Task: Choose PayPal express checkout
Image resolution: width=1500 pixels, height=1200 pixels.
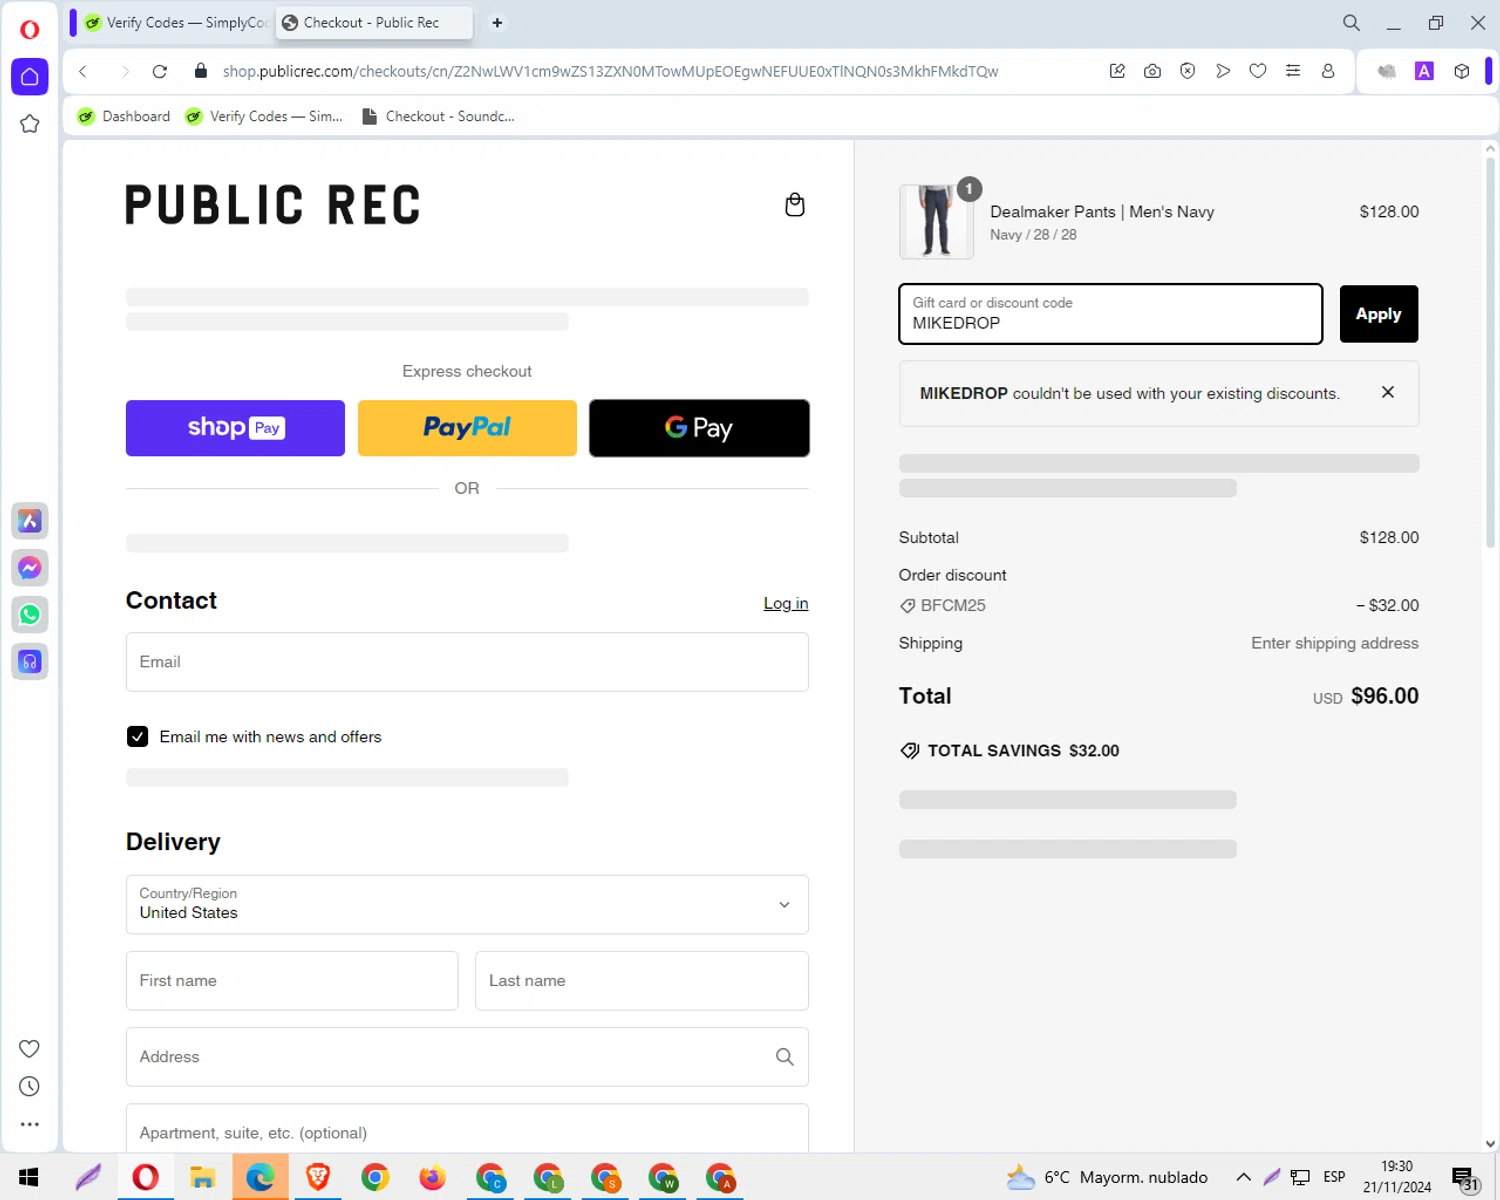Action: coord(467,428)
